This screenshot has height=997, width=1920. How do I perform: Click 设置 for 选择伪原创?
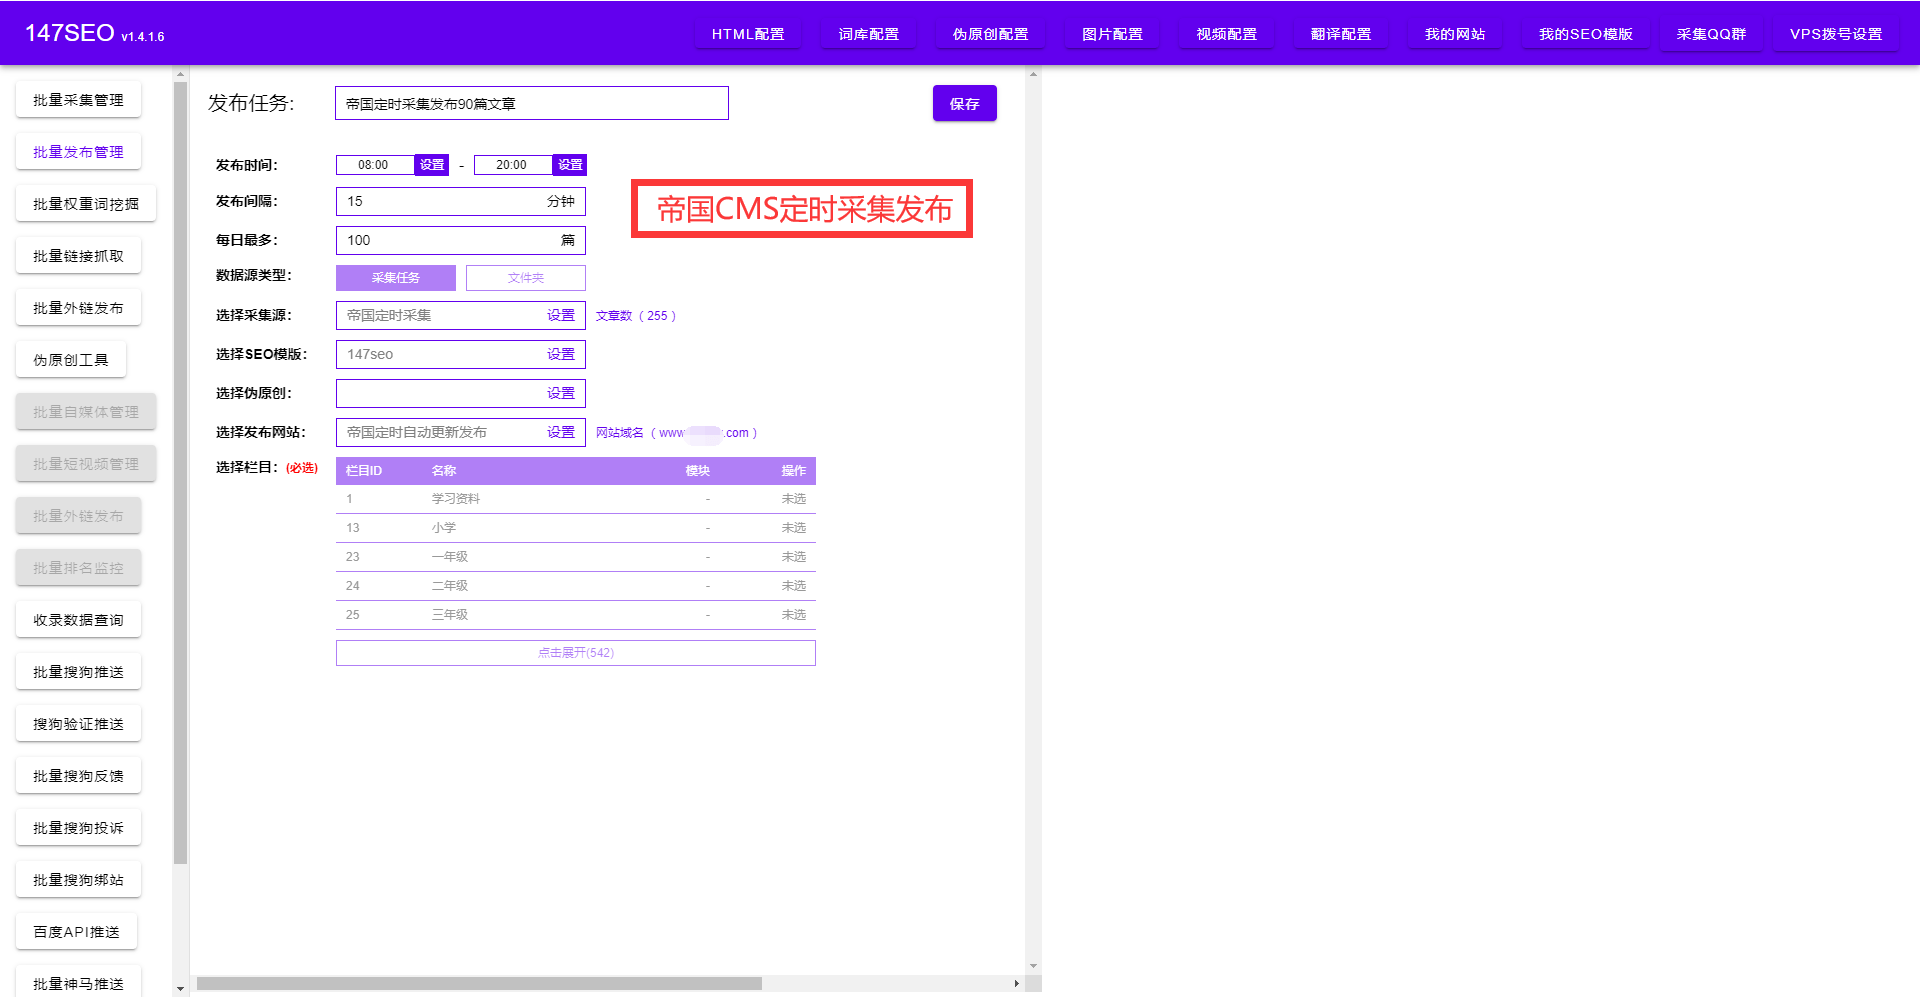coord(561,393)
